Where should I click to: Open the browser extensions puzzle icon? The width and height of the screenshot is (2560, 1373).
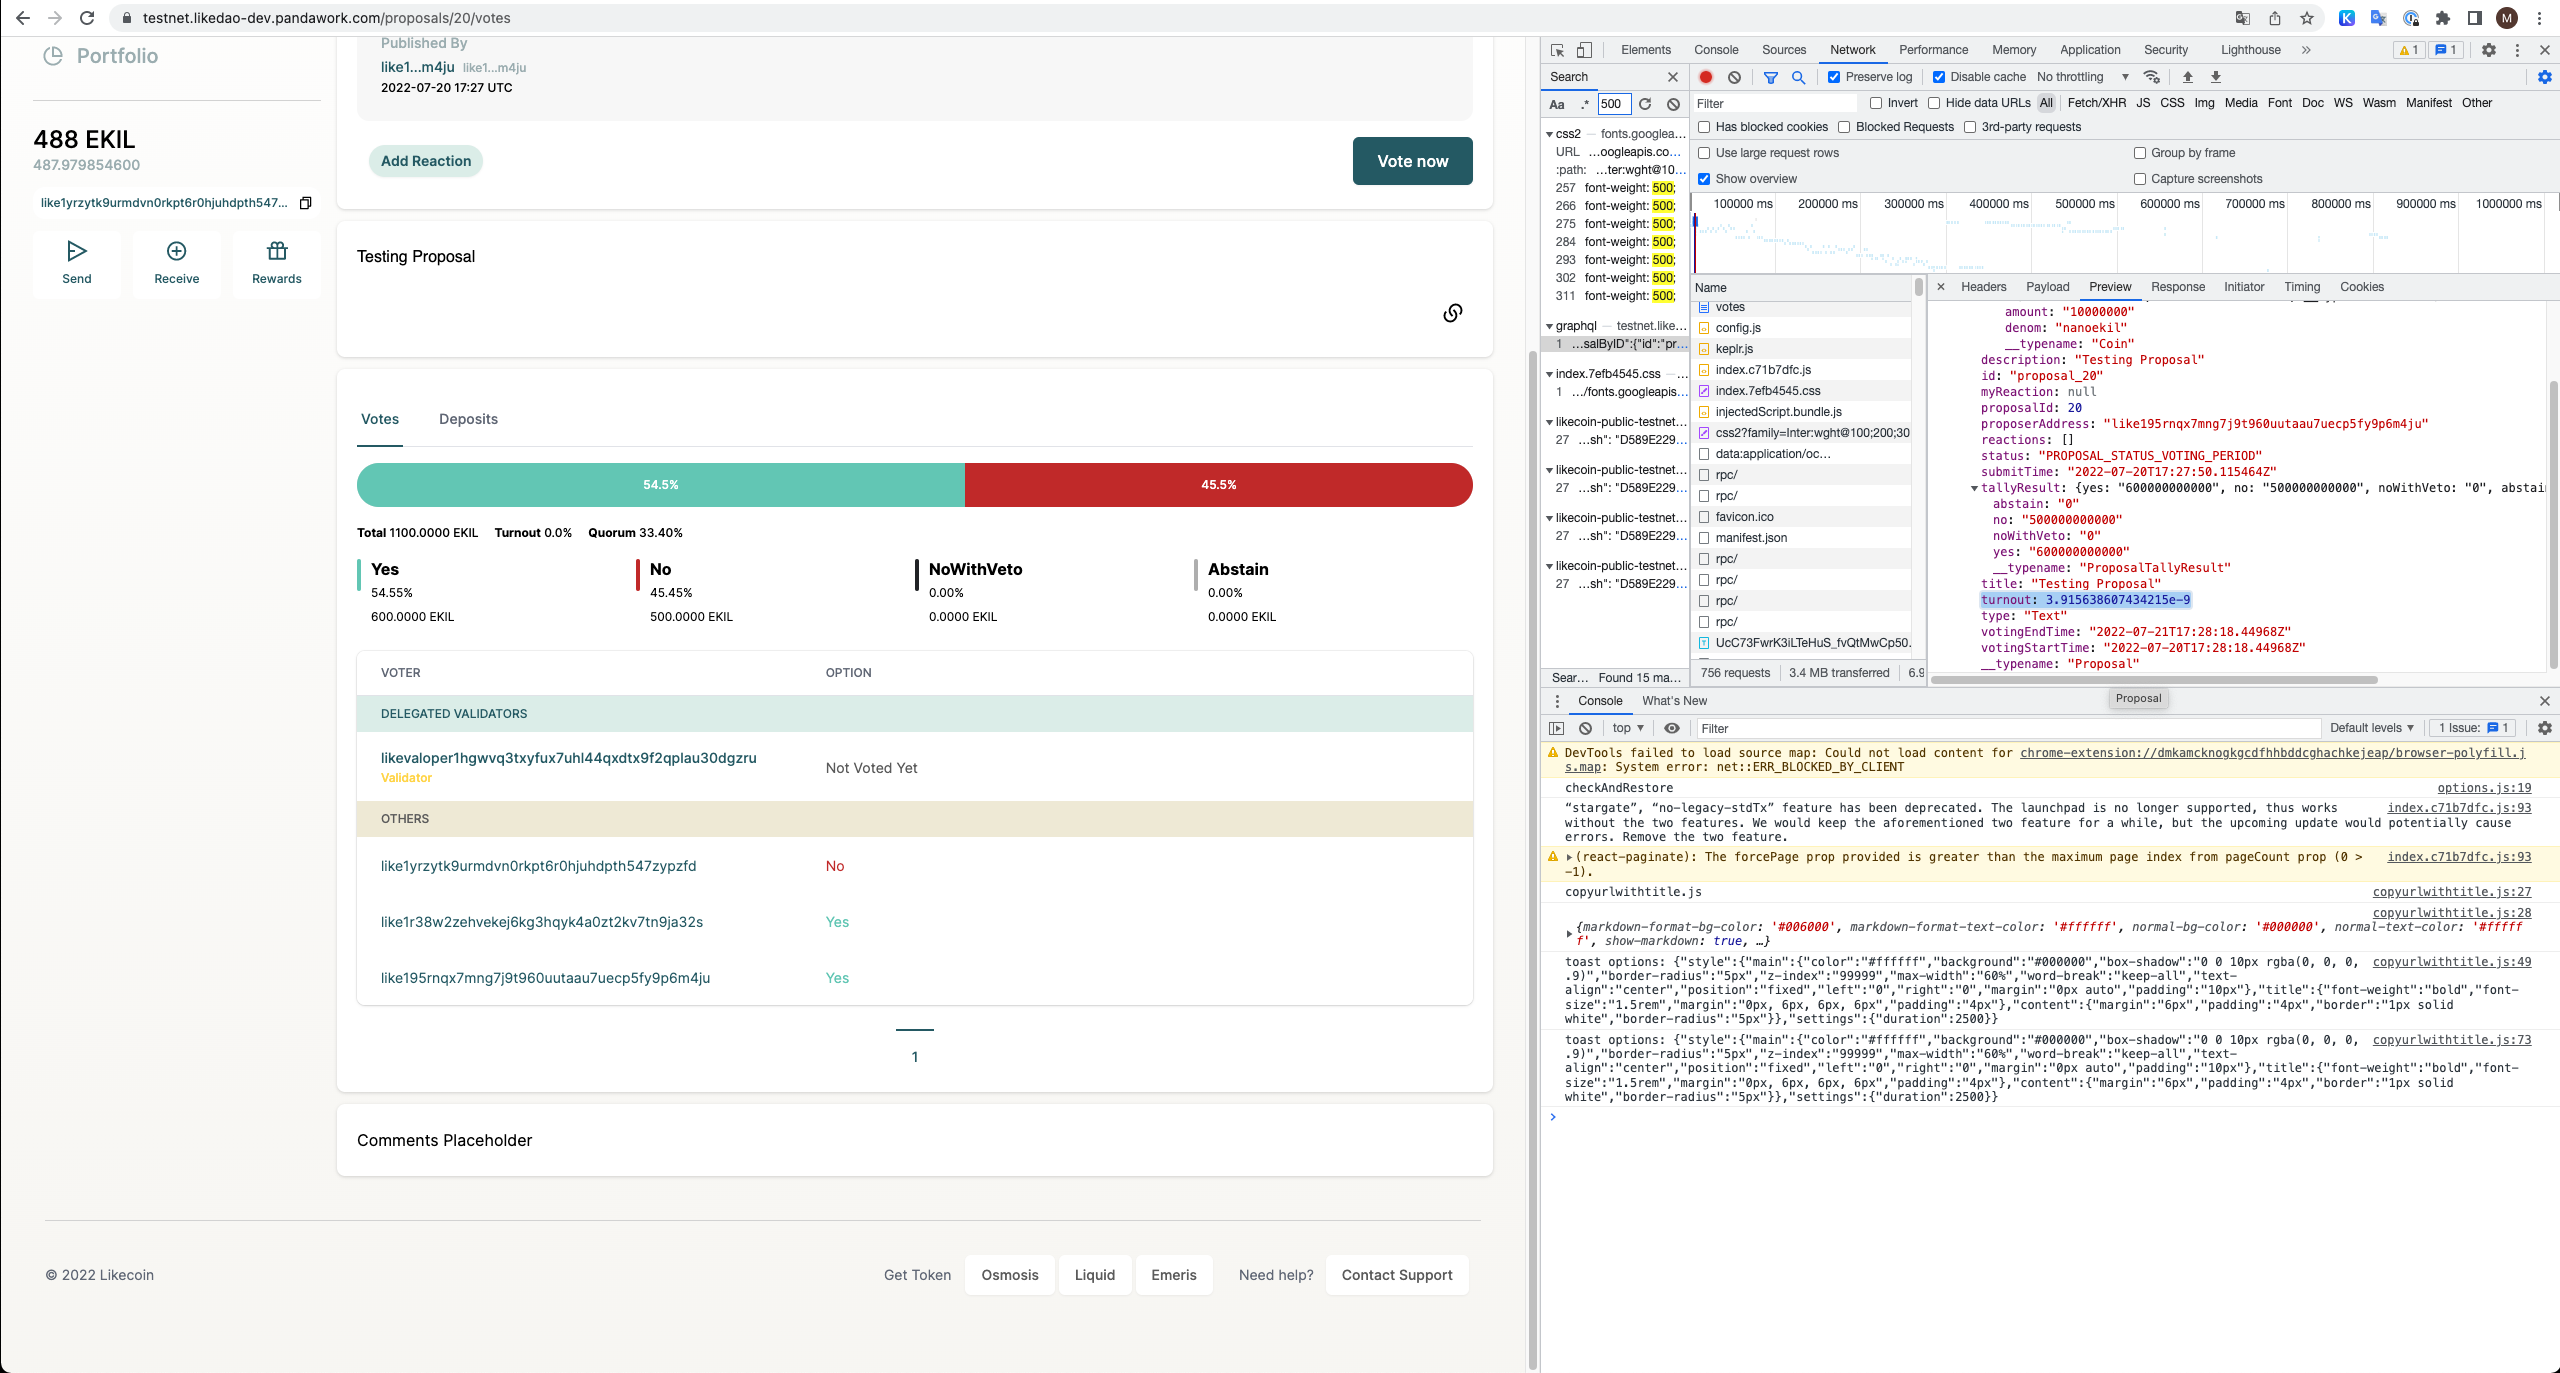(2443, 18)
